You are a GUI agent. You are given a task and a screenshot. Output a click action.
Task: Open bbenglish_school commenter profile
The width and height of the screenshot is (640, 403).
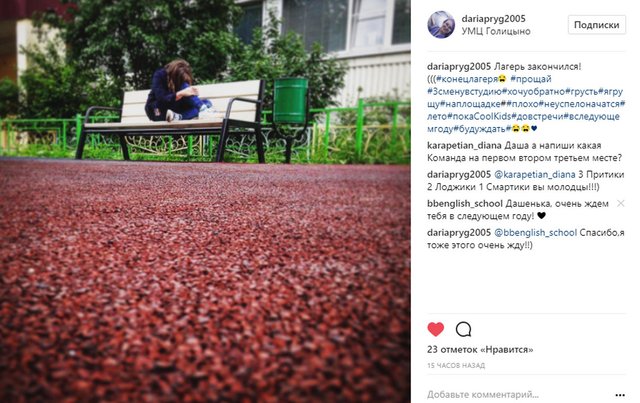[464, 204]
